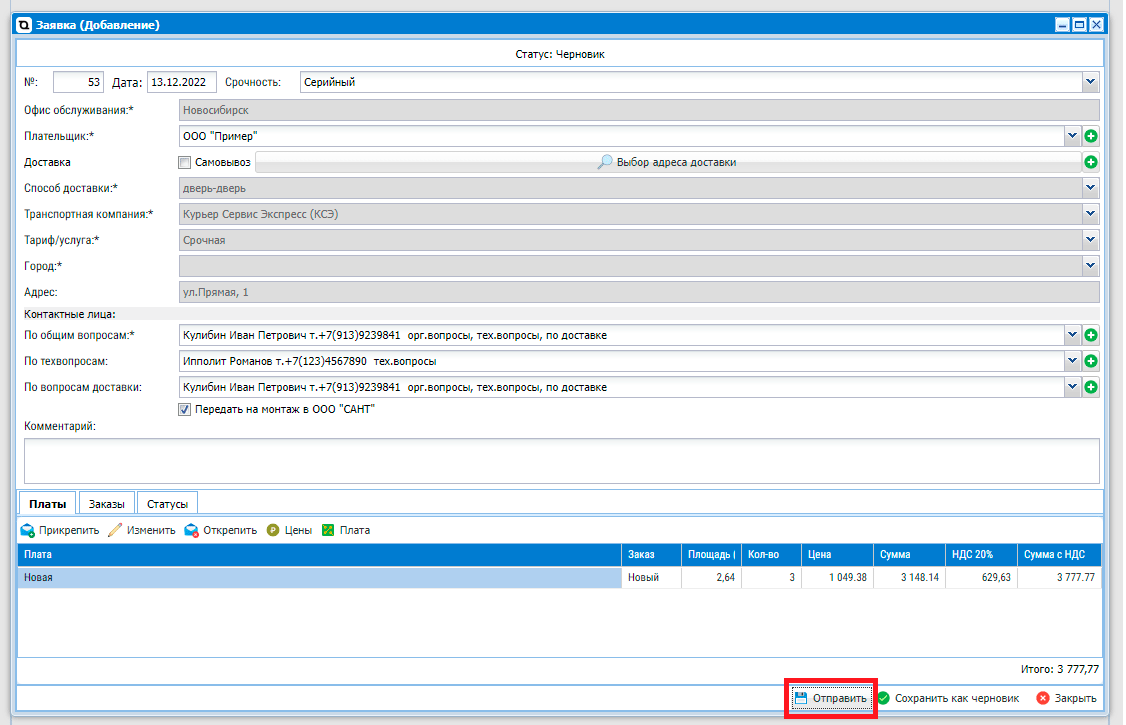Select the Новая row in the boards table
Image resolution: width=1126 pixels, height=725 pixels.
320,578
